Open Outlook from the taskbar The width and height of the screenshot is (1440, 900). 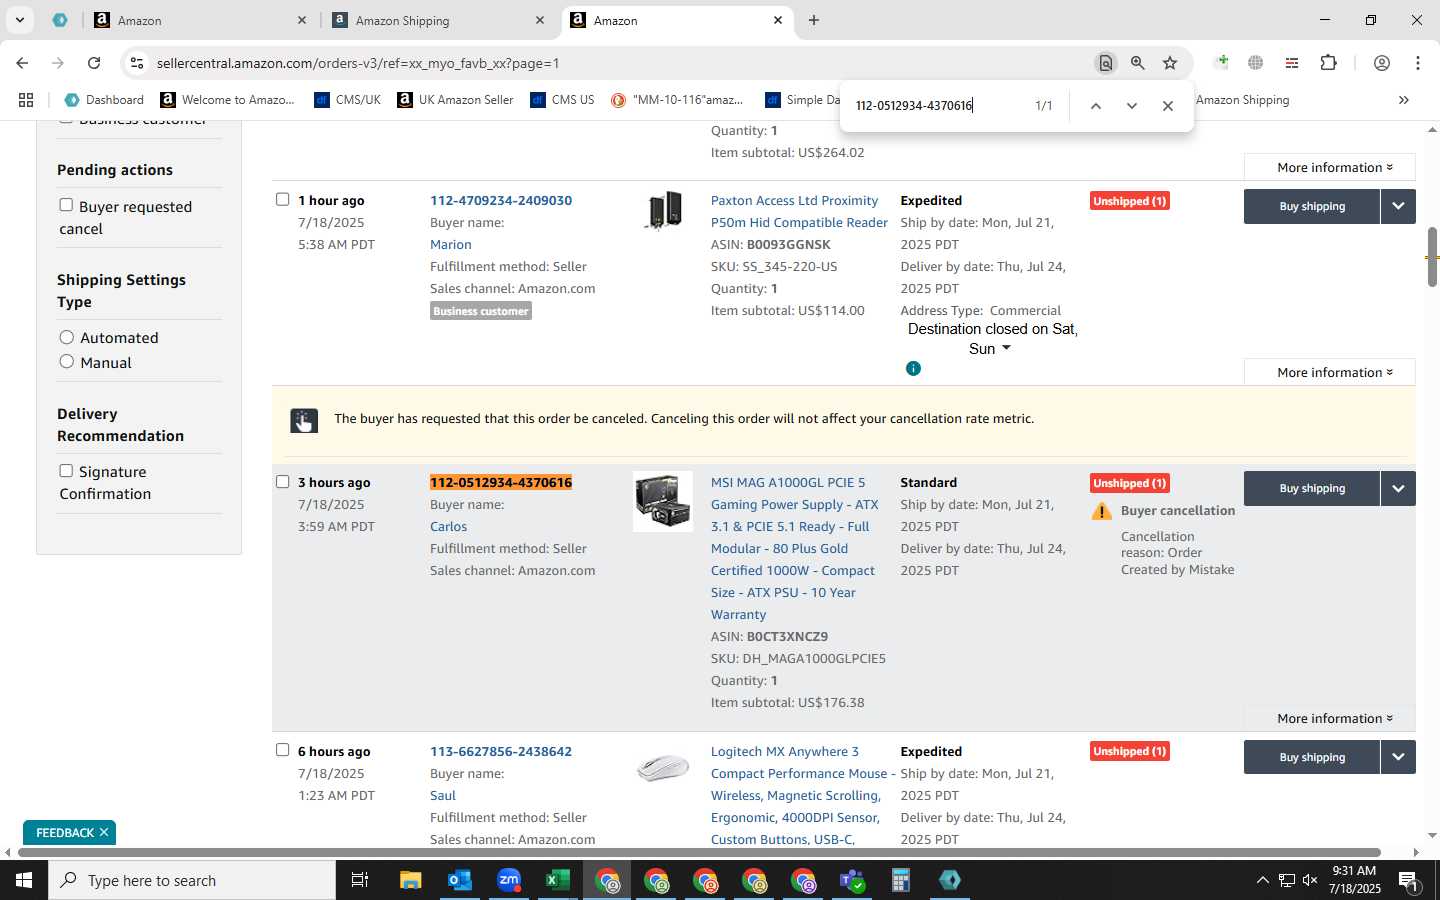[460, 881]
